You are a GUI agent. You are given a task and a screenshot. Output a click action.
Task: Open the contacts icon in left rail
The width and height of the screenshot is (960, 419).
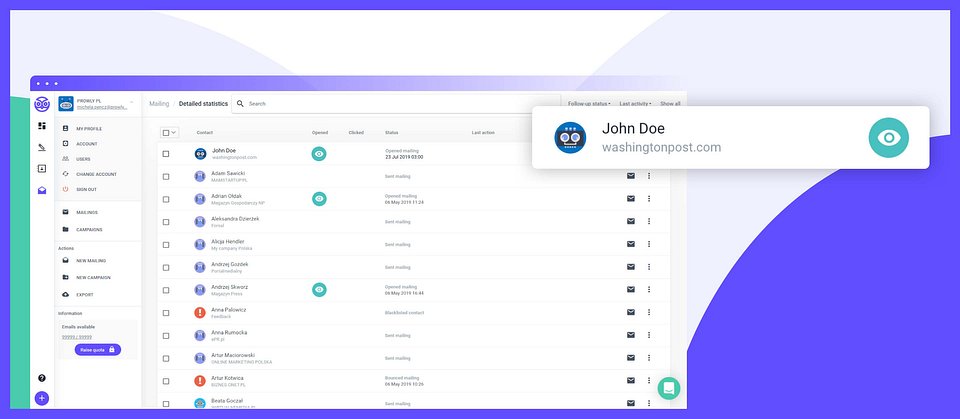click(42, 168)
